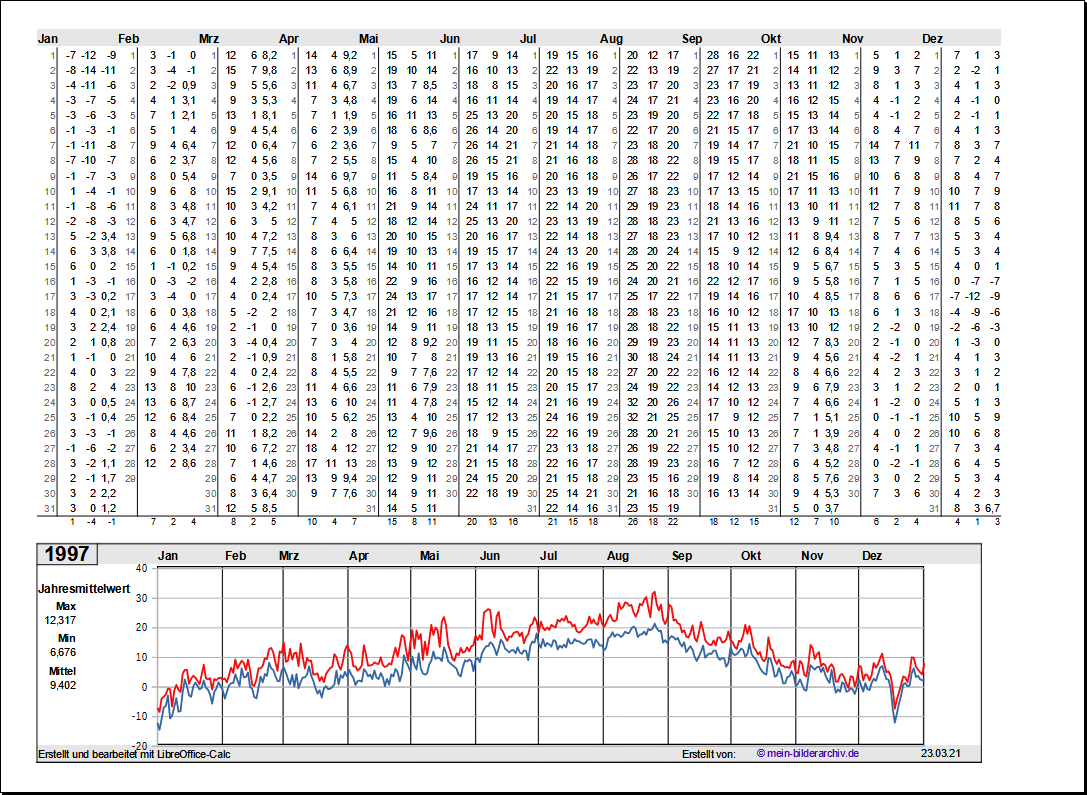The width and height of the screenshot is (1087, 795).
Task: Click the Feb header in the table's top row
Action: click(x=129, y=38)
